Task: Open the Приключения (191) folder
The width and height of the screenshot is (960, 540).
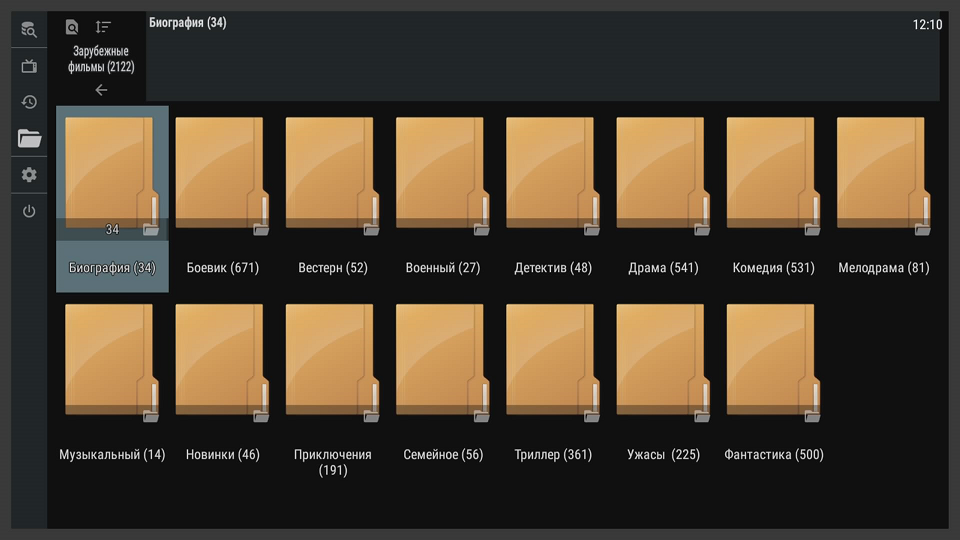Action: click(x=332, y=365)
